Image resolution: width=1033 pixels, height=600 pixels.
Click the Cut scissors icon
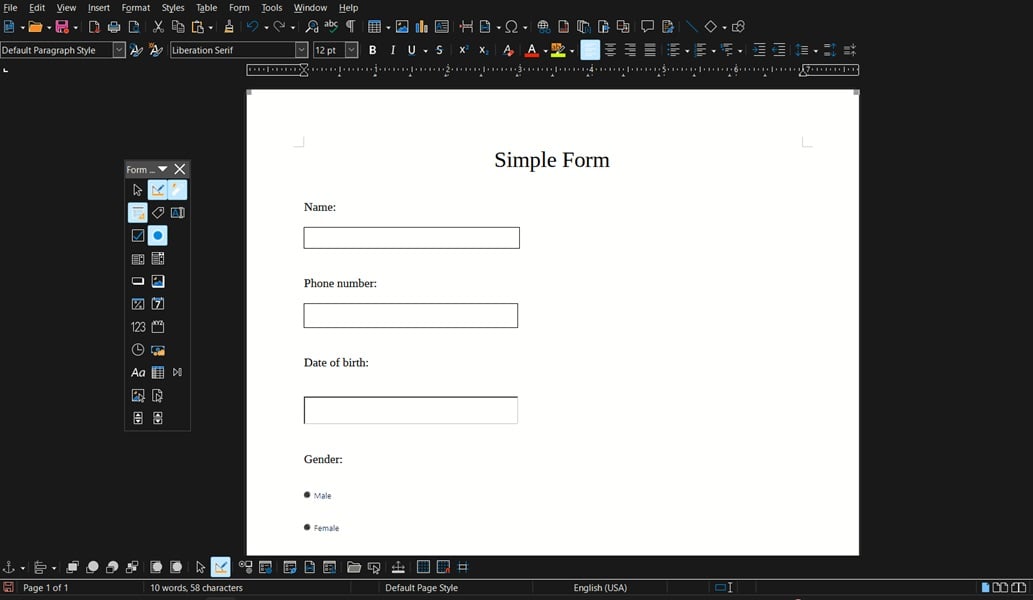click(x=158, y=26)
